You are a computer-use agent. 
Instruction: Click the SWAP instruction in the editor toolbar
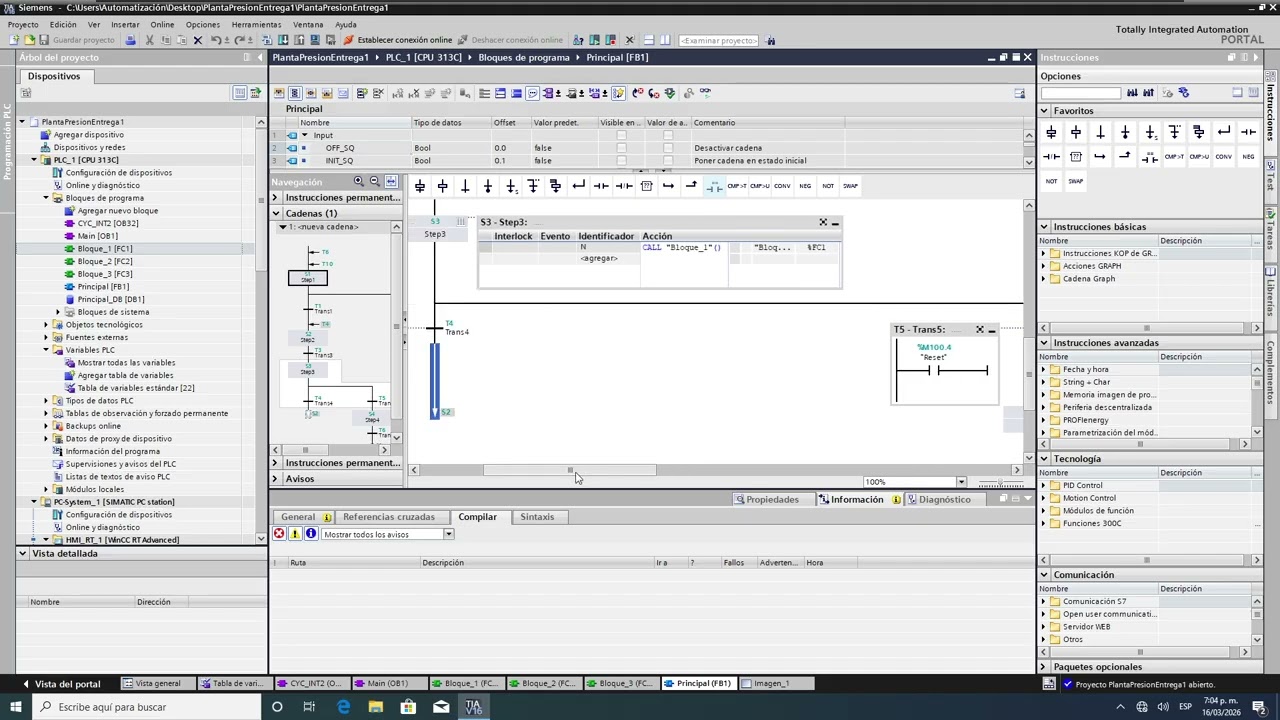click(850, 186)
